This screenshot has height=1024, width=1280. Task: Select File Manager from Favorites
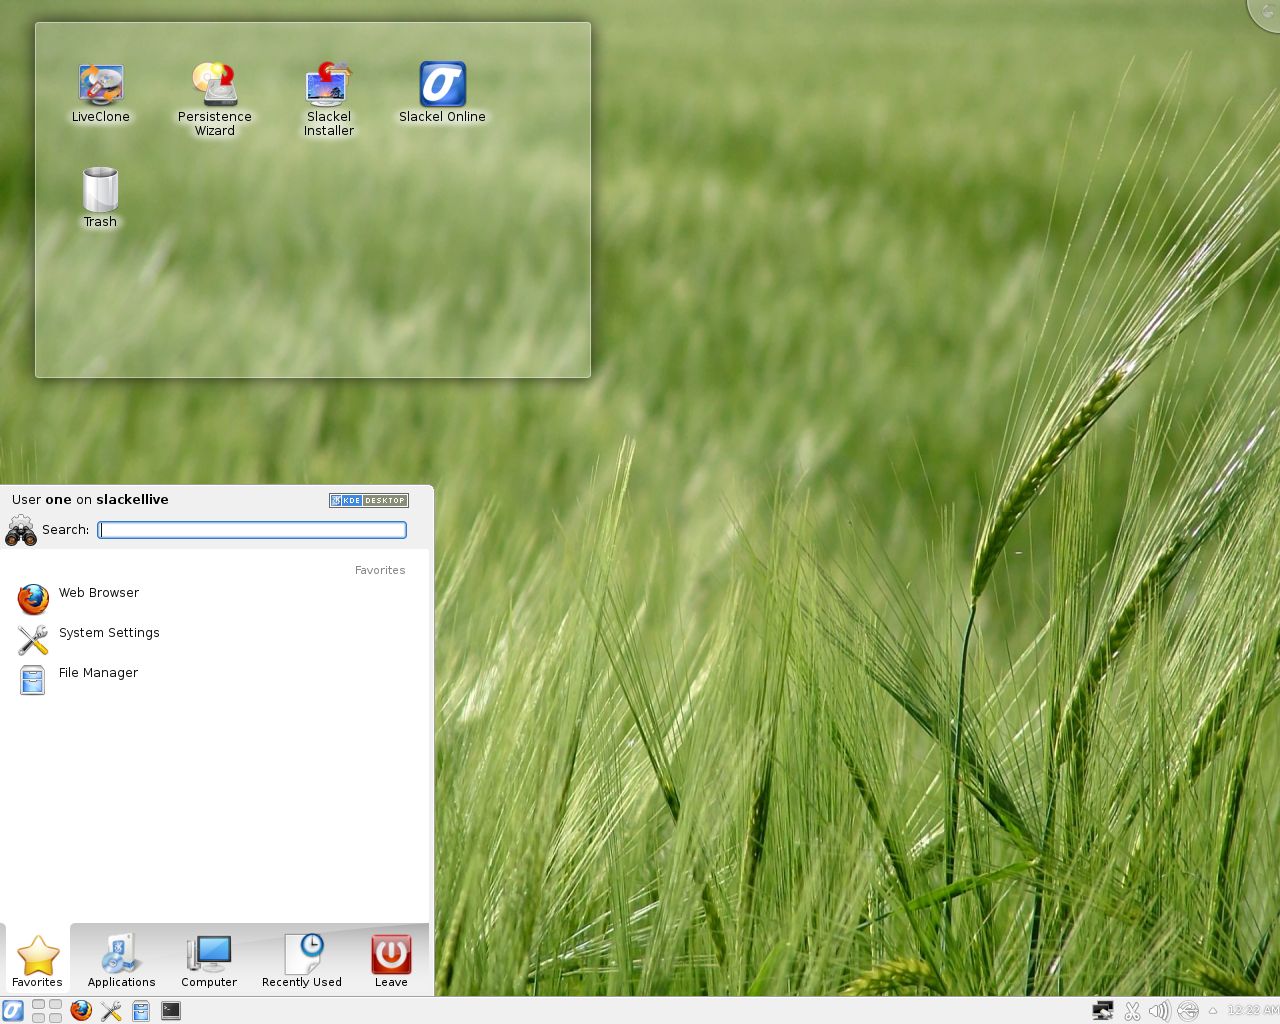click(x=97, y=673)
